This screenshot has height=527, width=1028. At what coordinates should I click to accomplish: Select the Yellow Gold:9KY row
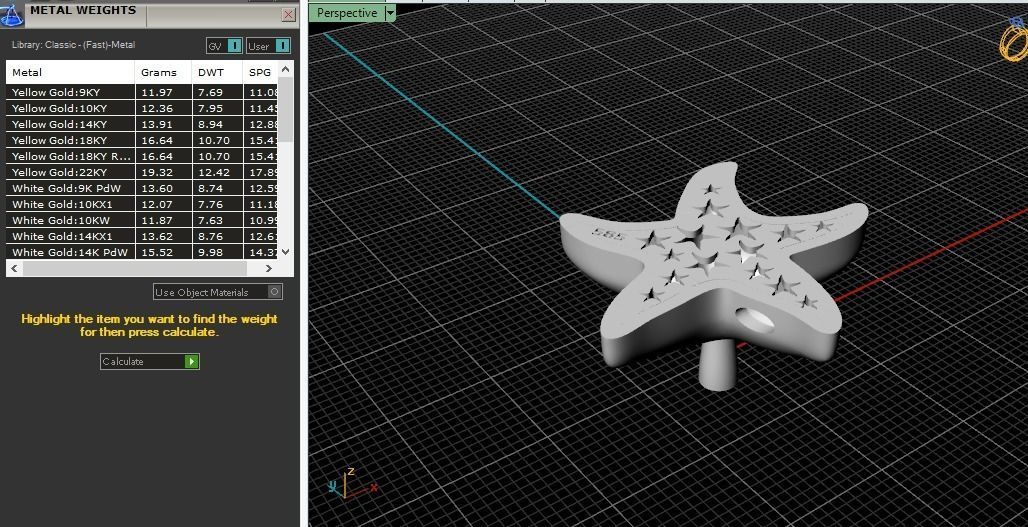(142, 92)
